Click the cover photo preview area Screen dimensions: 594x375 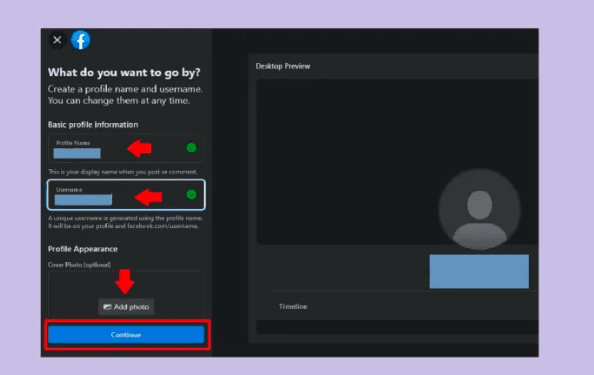(397, 162)
